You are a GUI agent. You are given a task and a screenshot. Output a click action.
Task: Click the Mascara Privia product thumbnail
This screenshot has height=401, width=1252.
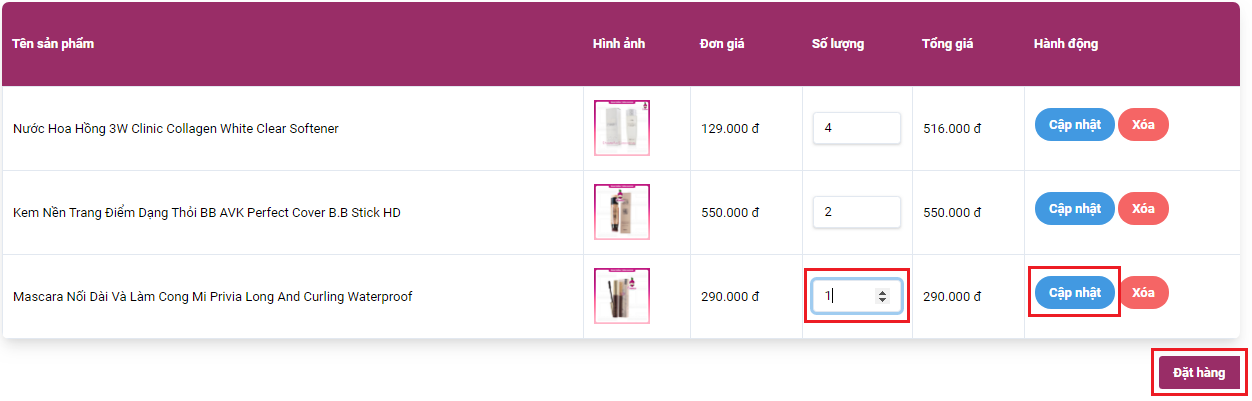622,296
